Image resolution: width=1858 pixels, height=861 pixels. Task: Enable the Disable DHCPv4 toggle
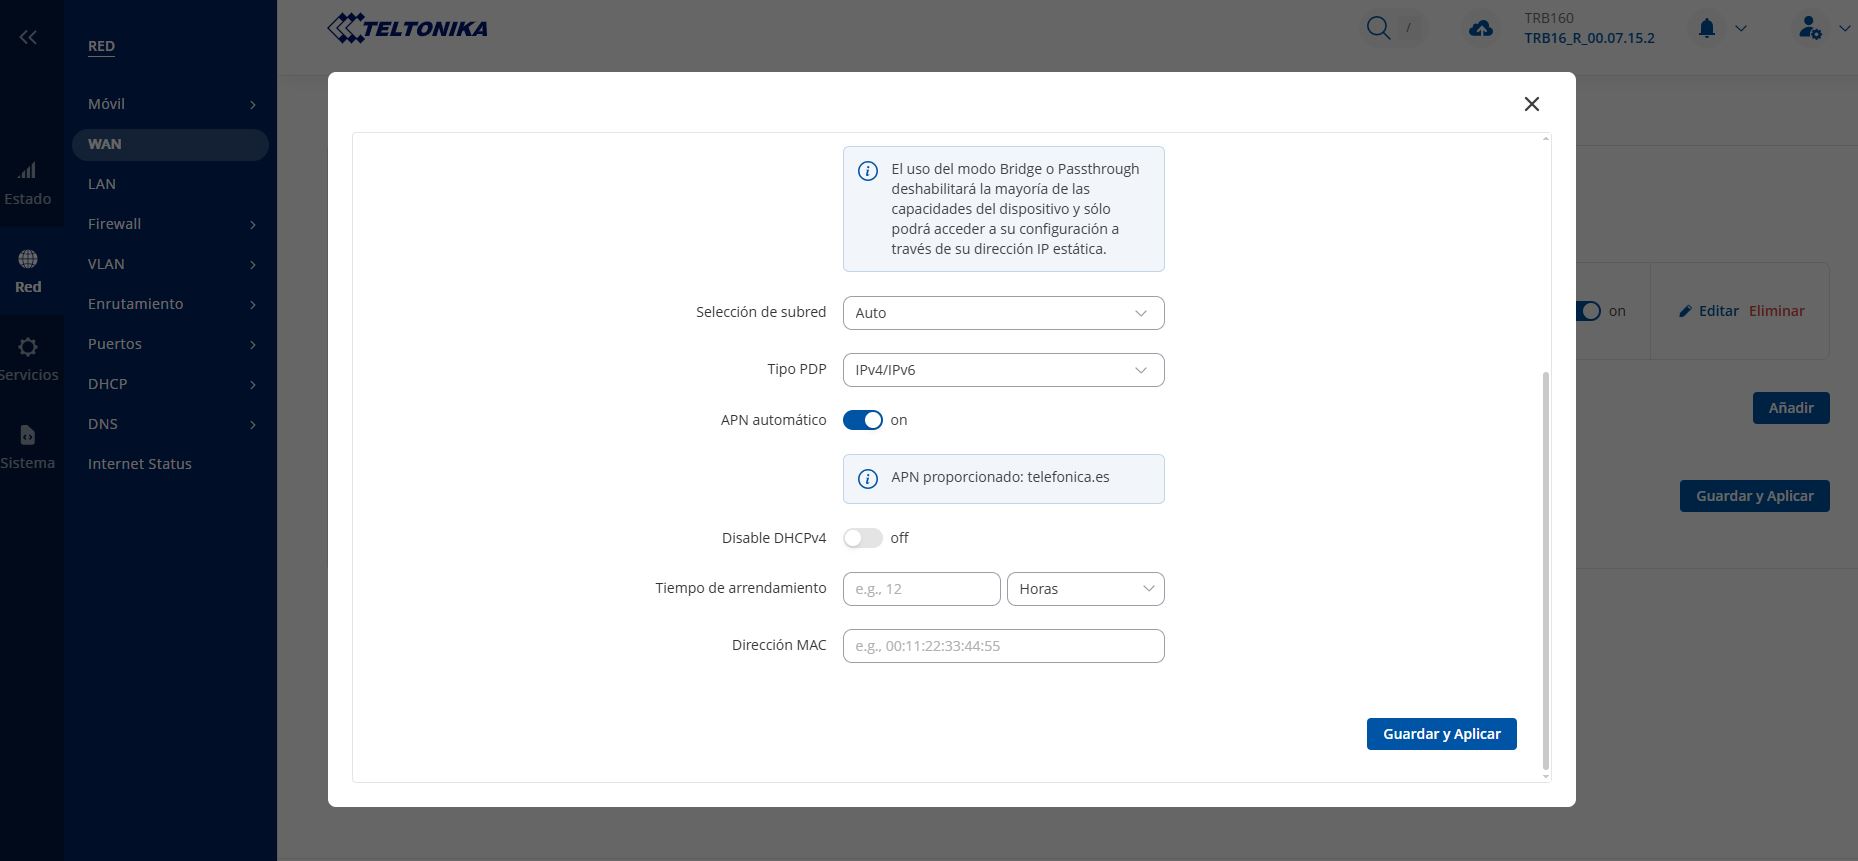pyautogui.click(x=862, y=538)
